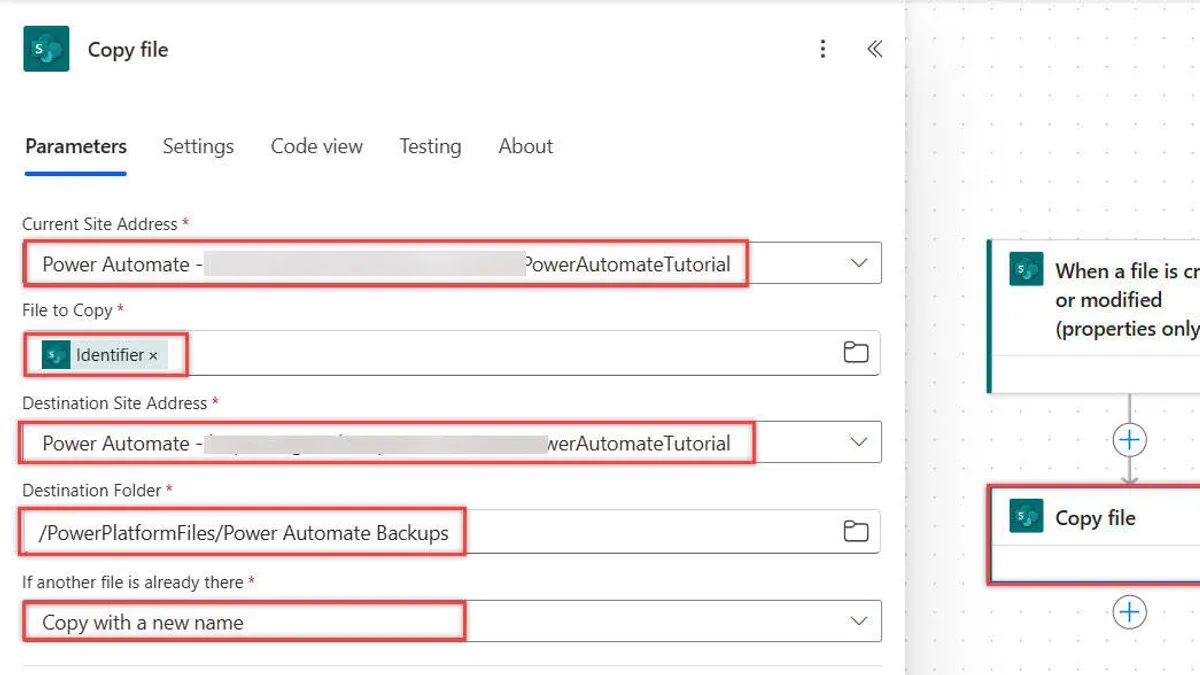This screenshot has width=1200, height=675.
Task: Switch to the Settings tab
Action: pyautogui.click(x=198, y=146)
